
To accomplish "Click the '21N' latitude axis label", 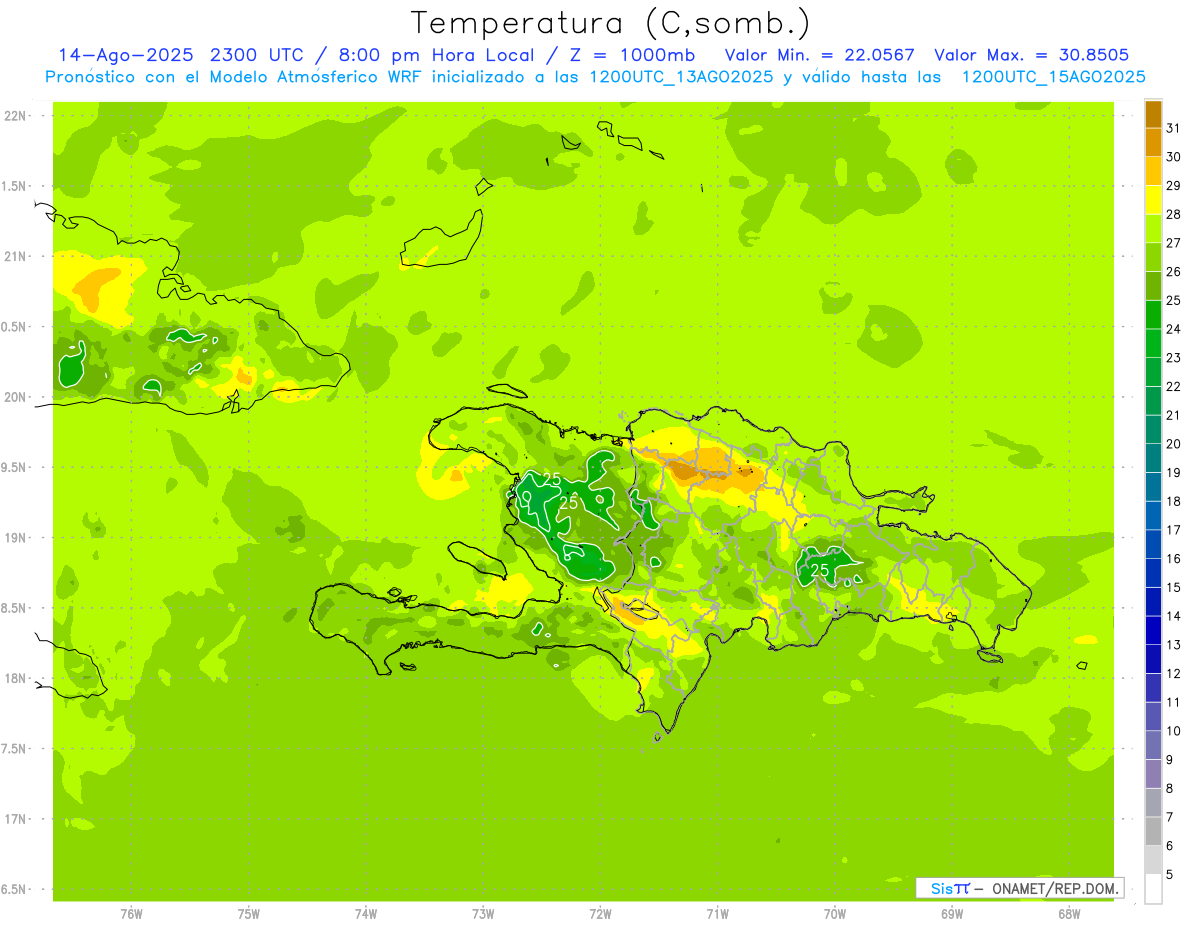I will [x=16, y=257].
